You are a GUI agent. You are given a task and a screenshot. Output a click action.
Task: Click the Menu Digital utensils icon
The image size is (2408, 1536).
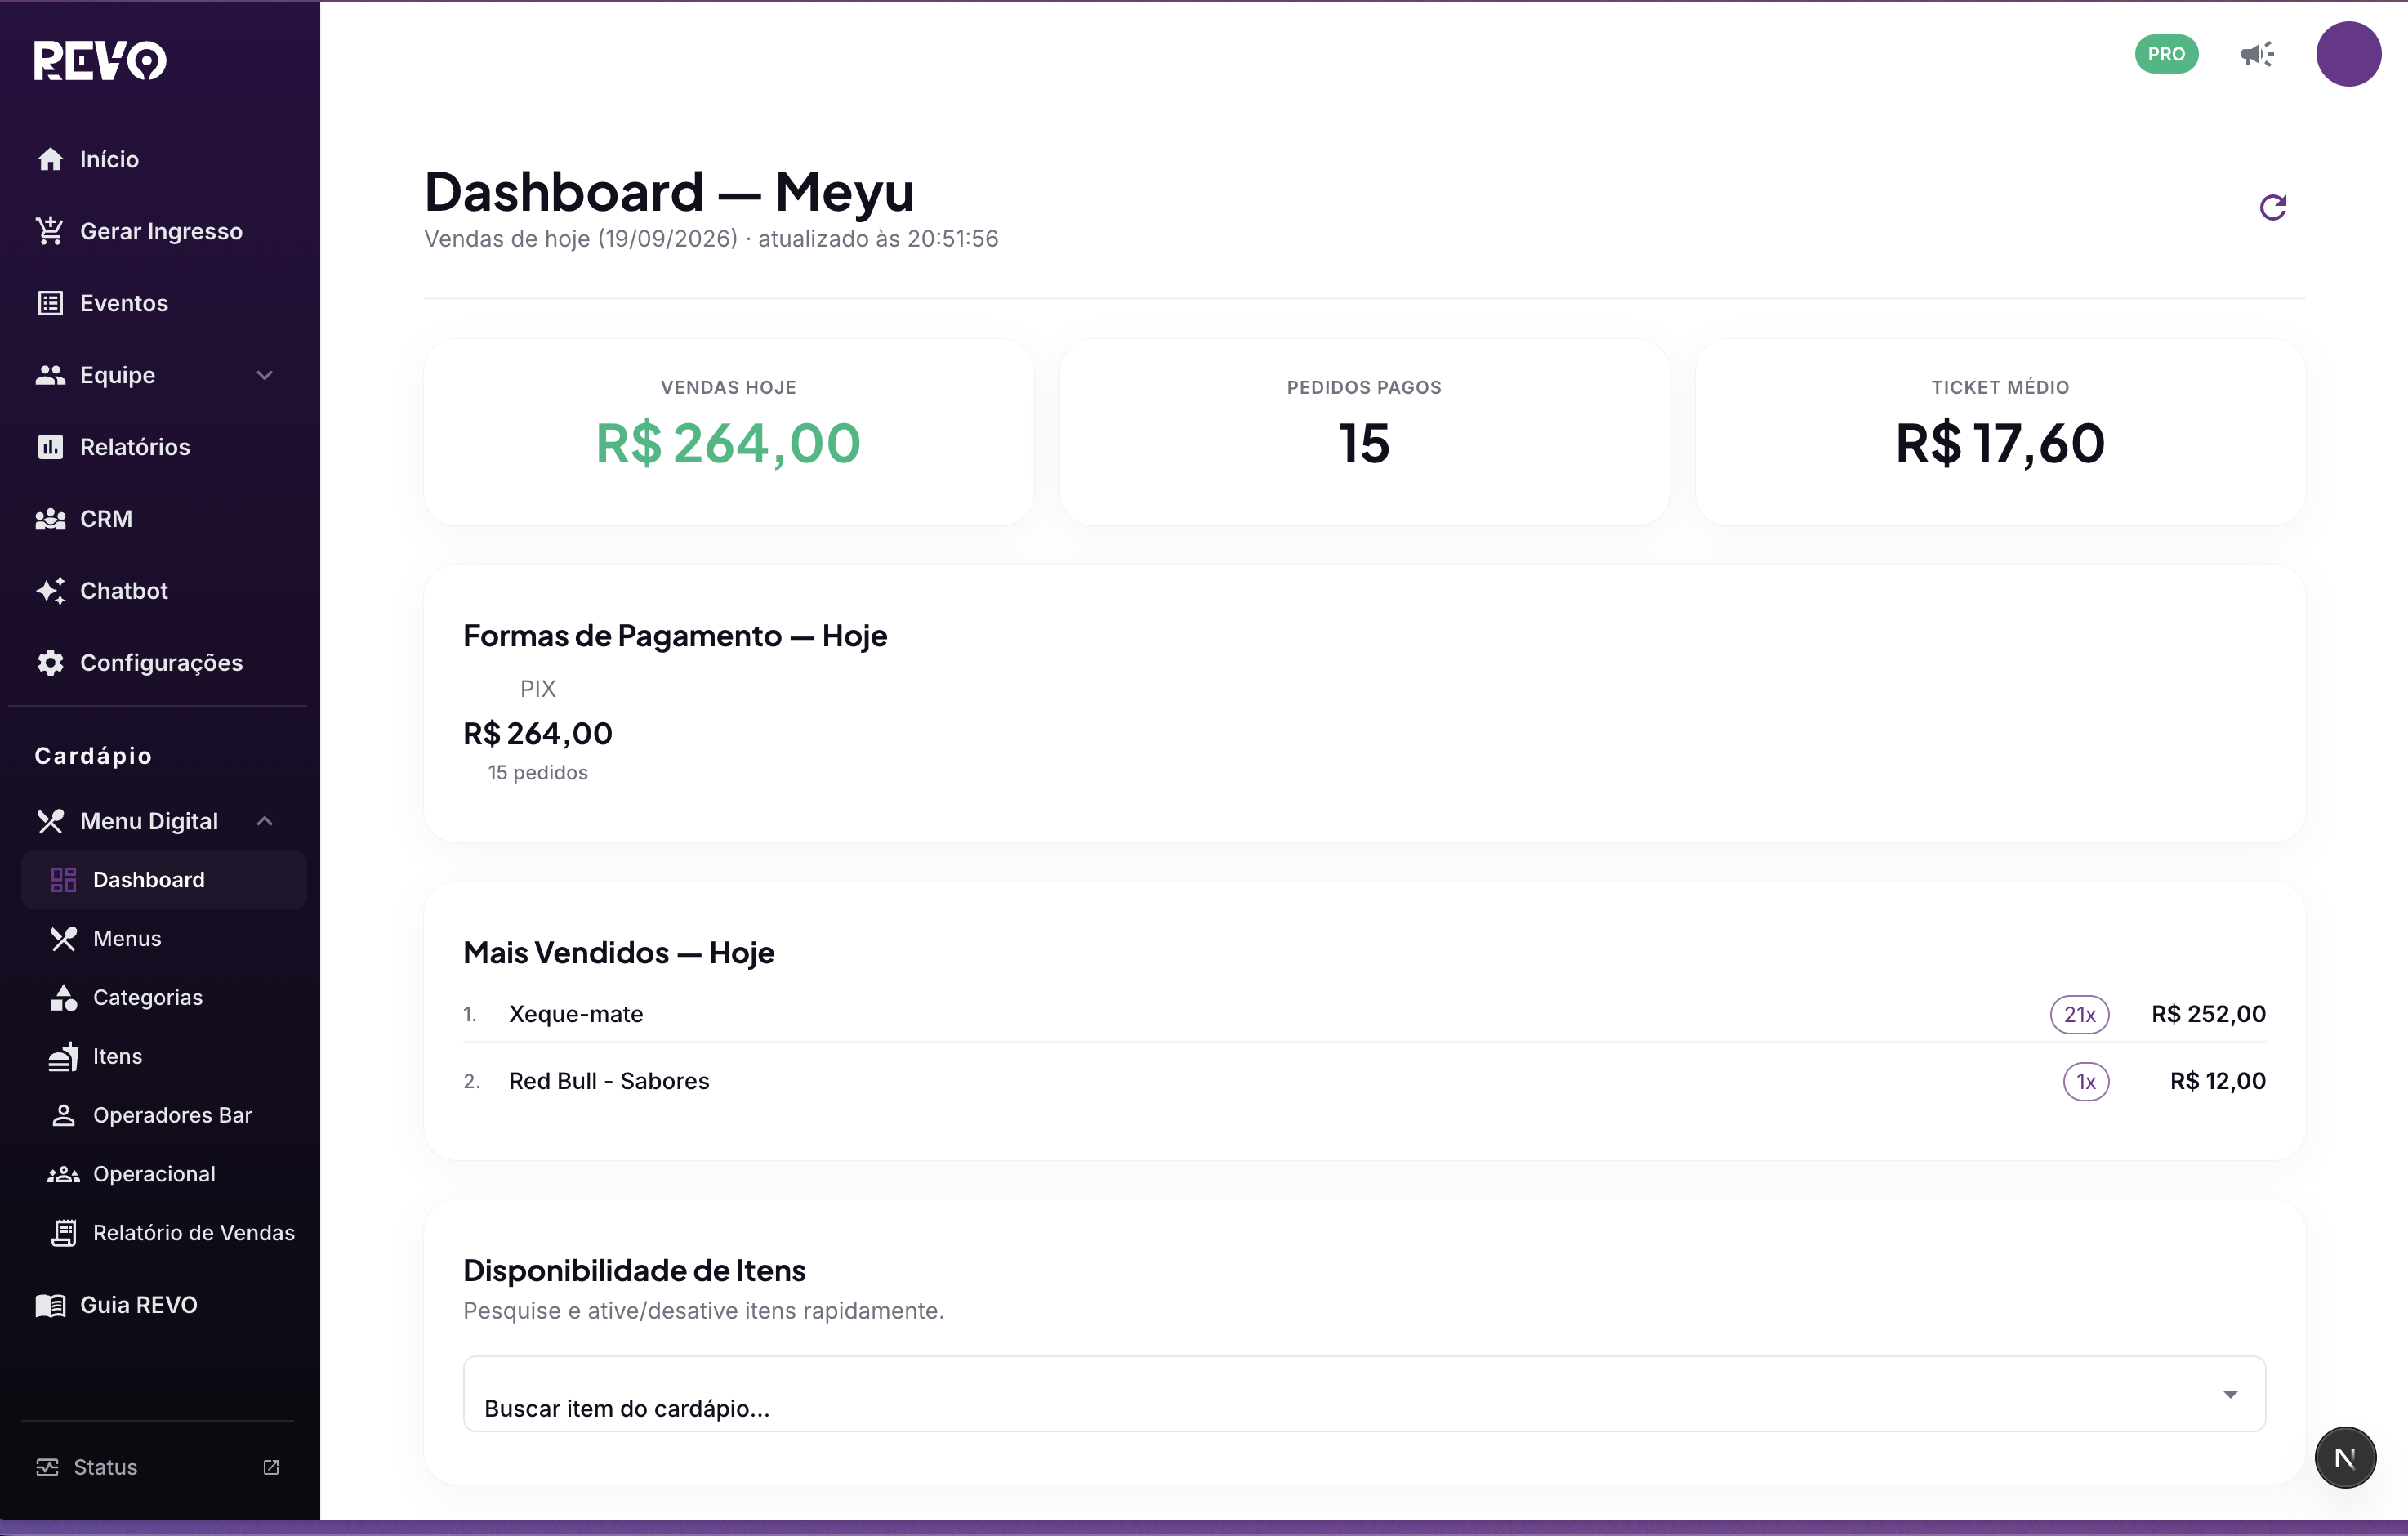pos(50,821)
